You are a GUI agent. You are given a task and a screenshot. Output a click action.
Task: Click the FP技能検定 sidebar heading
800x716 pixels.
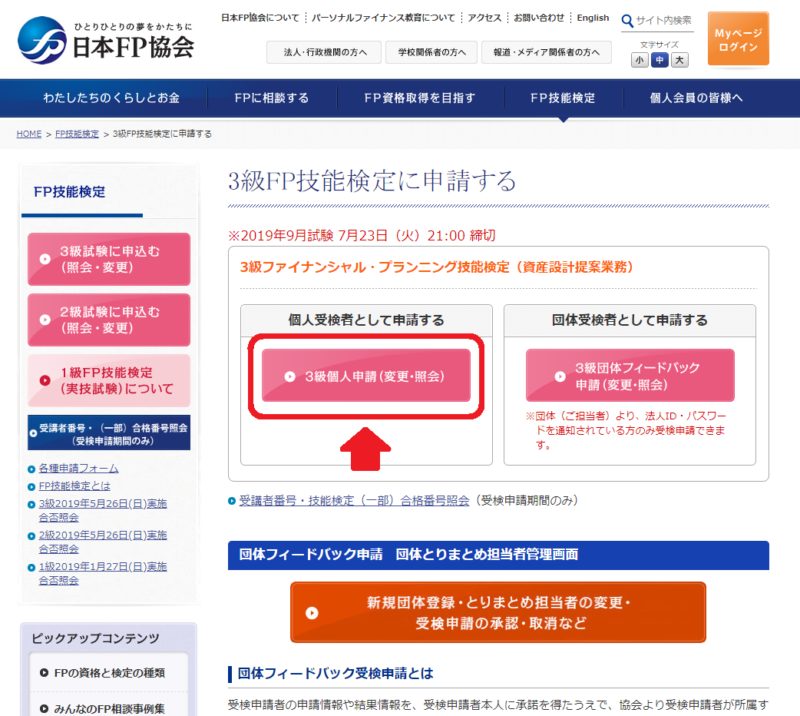69,192
